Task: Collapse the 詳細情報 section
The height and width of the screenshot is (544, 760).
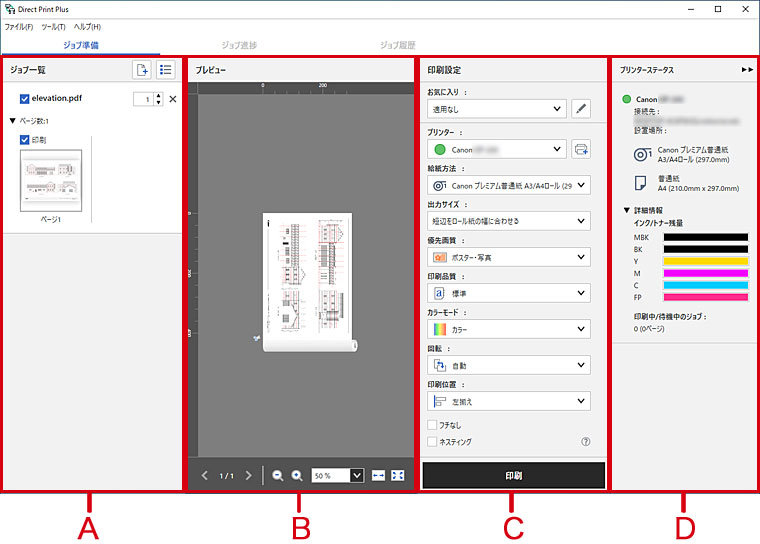Action: (x=626, y=211)
